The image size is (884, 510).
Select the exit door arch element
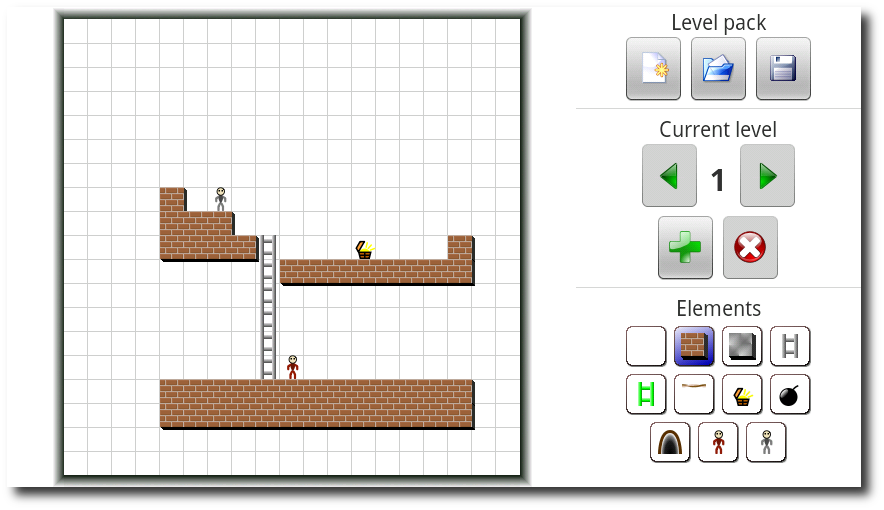(670, 442)
